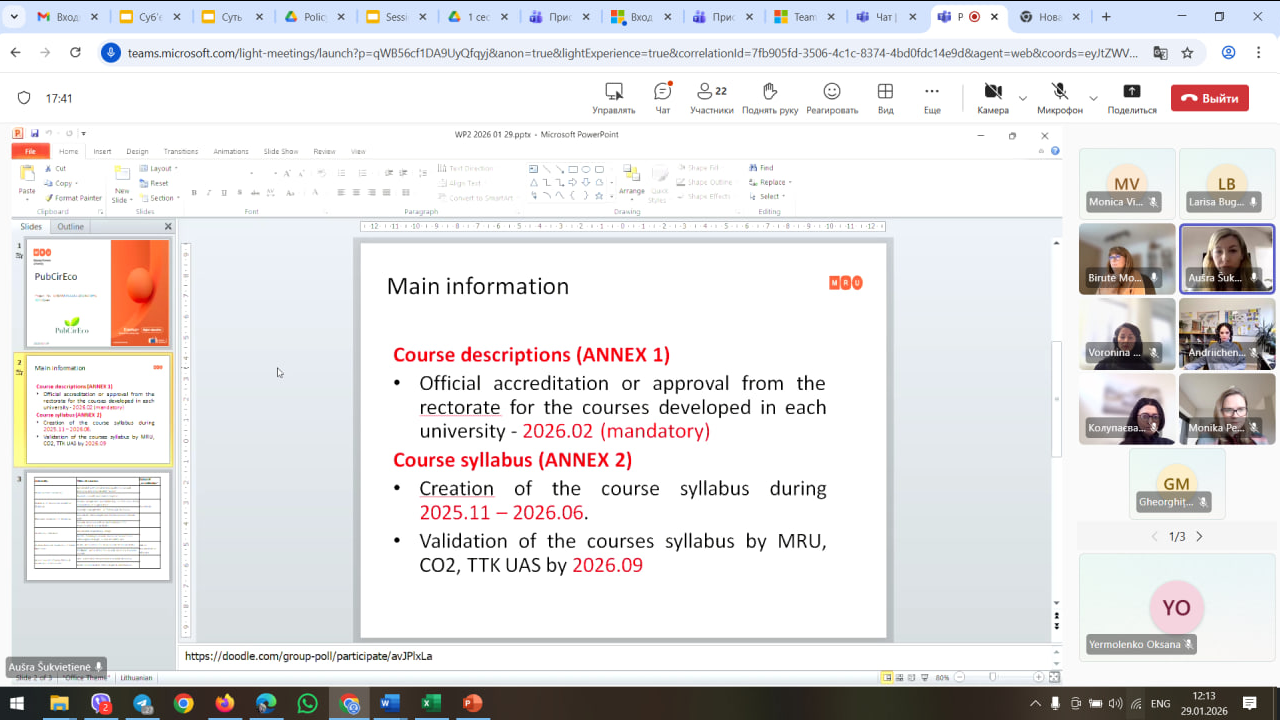Raise your hand in the meeting
The height and width of the screenshot is (720, 1280).
pos(769,98)
